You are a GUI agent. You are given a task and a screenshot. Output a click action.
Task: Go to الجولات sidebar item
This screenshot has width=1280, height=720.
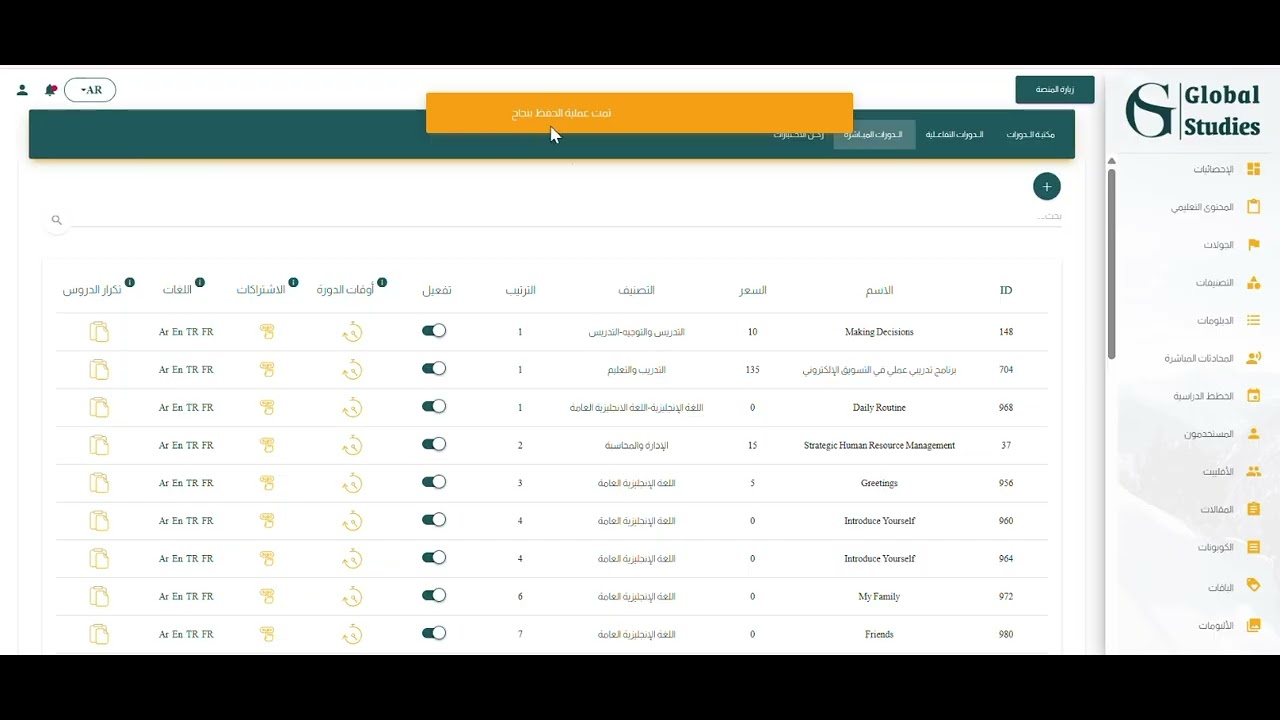point(1232,245)
